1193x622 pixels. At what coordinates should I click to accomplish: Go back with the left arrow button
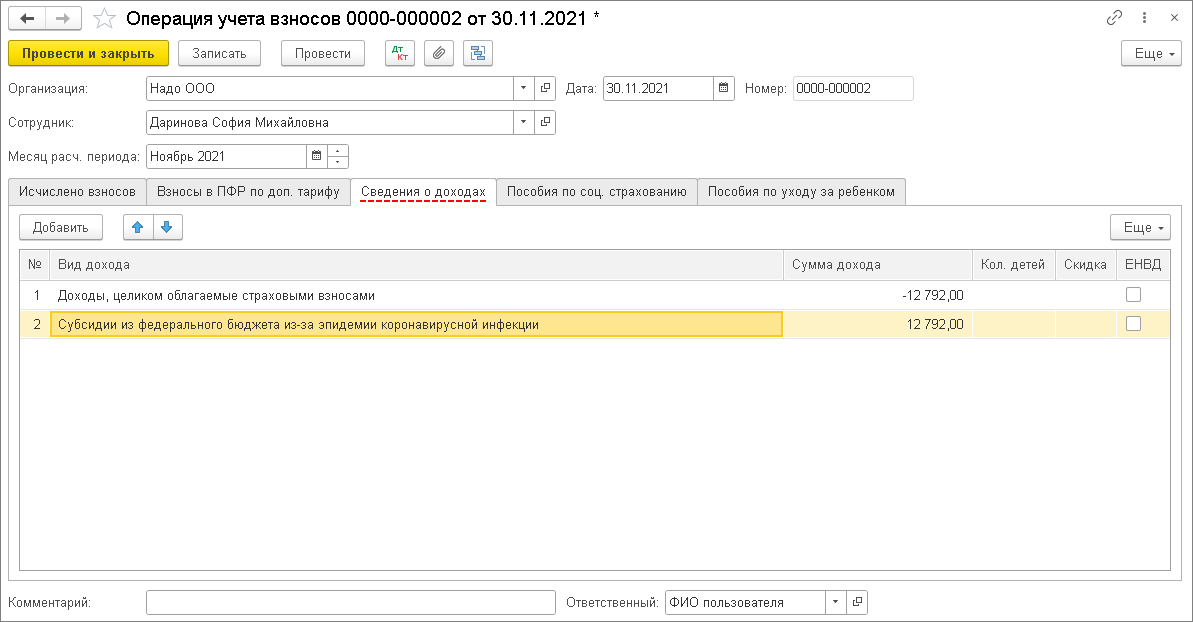click(x=27, y=18)
